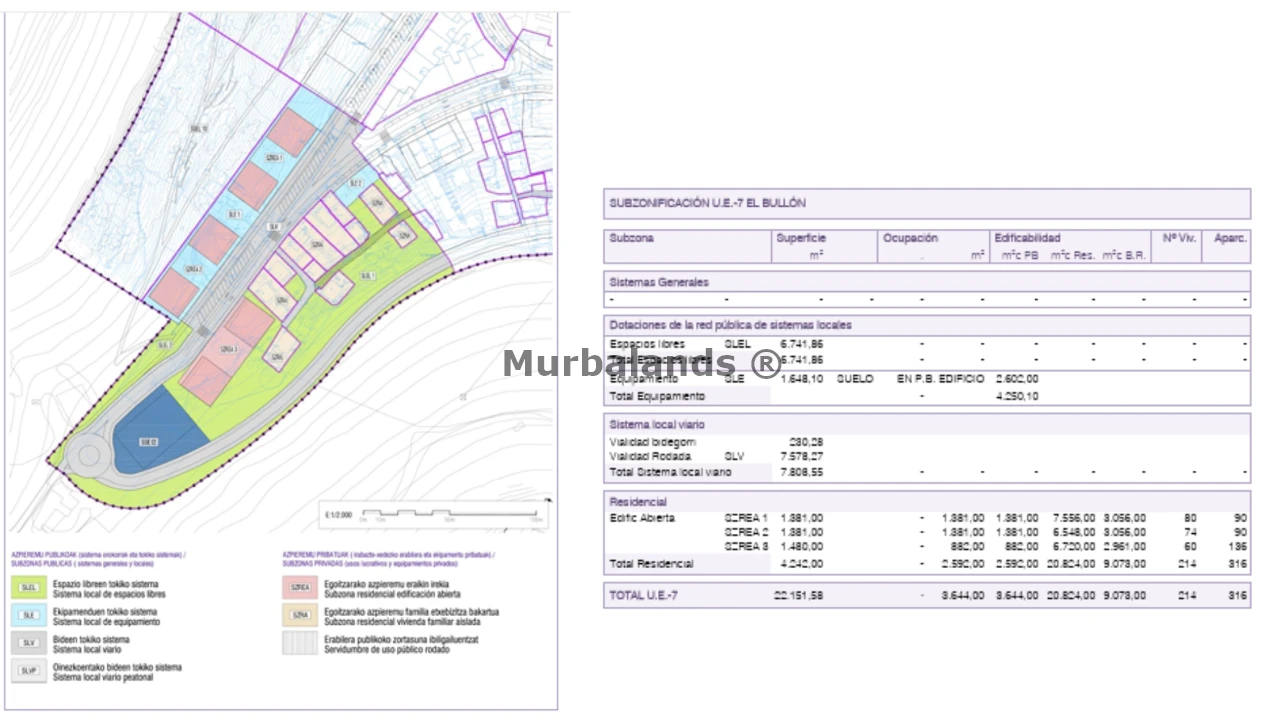Click the Murbalands watermark text
This screenshot has height=720, width=1280.
(641, 363)
